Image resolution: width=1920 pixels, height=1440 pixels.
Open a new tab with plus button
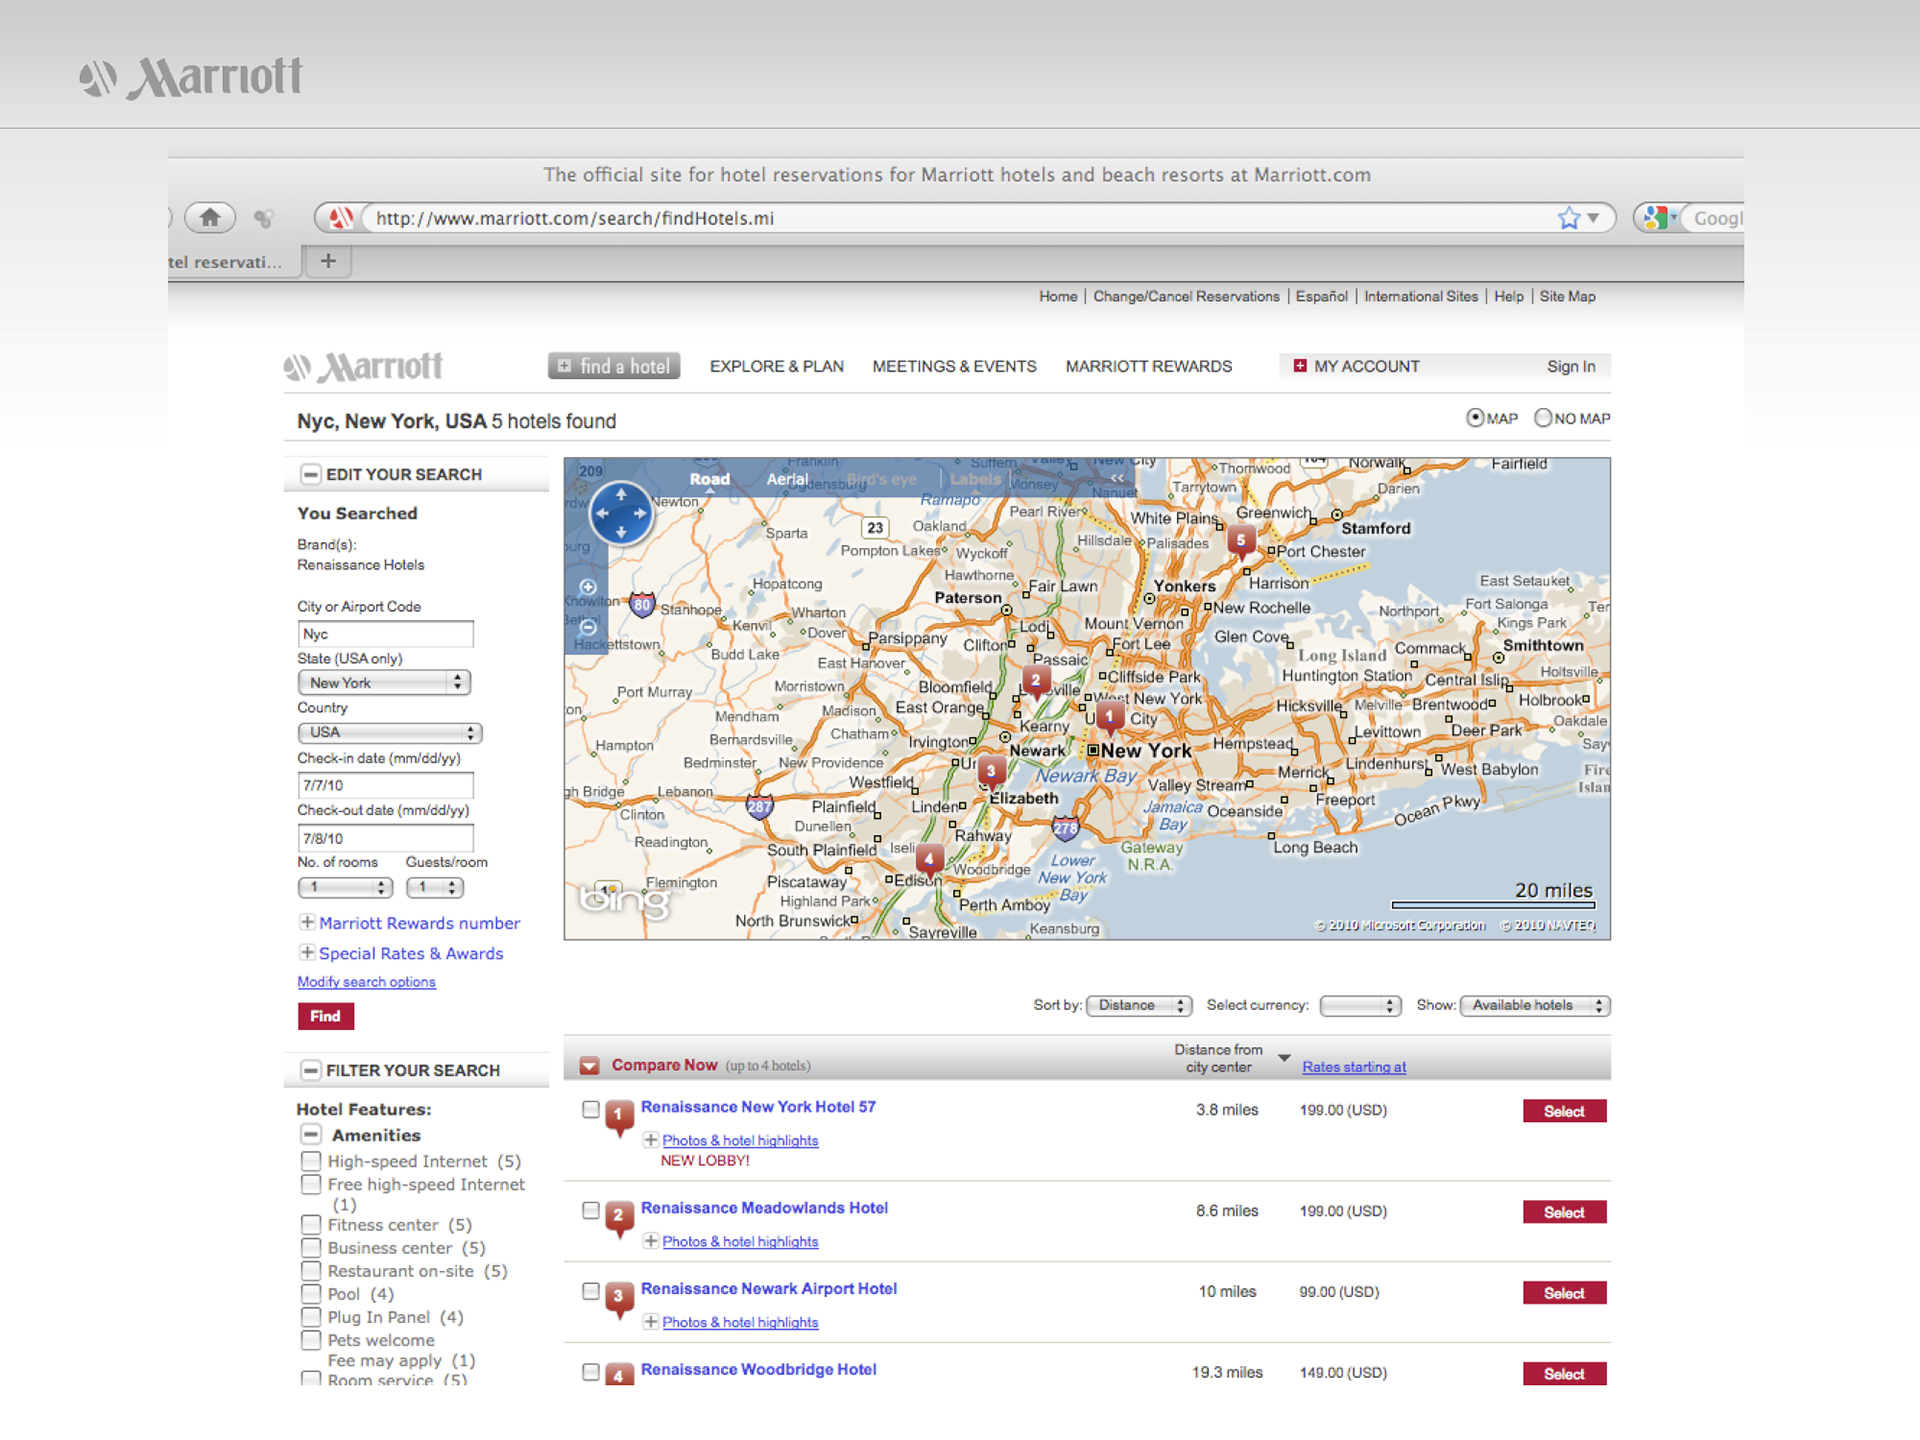[x=328, y=261]
